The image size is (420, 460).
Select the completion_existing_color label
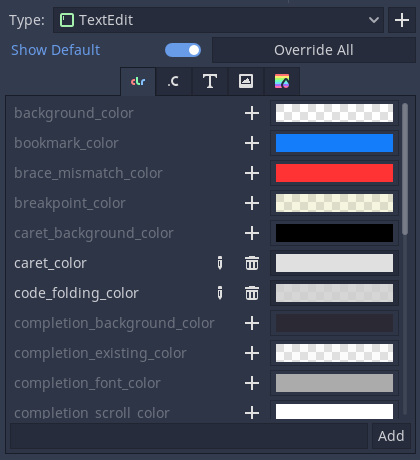click(100, 353)
